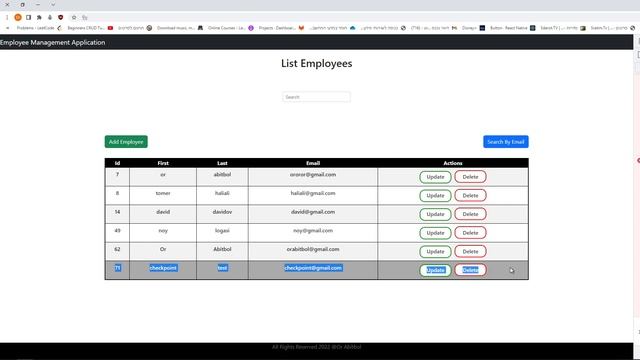
Task: Click the Actions column header
Action: click(453, 163)
